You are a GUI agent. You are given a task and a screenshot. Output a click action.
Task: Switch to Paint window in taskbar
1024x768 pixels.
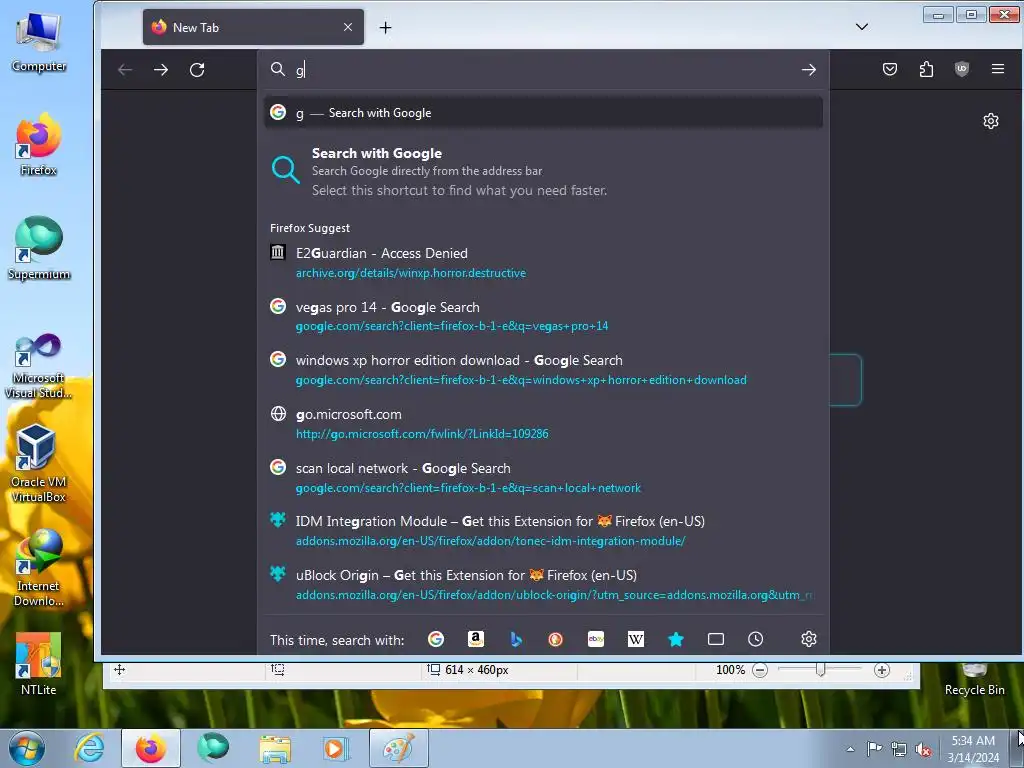398,748
